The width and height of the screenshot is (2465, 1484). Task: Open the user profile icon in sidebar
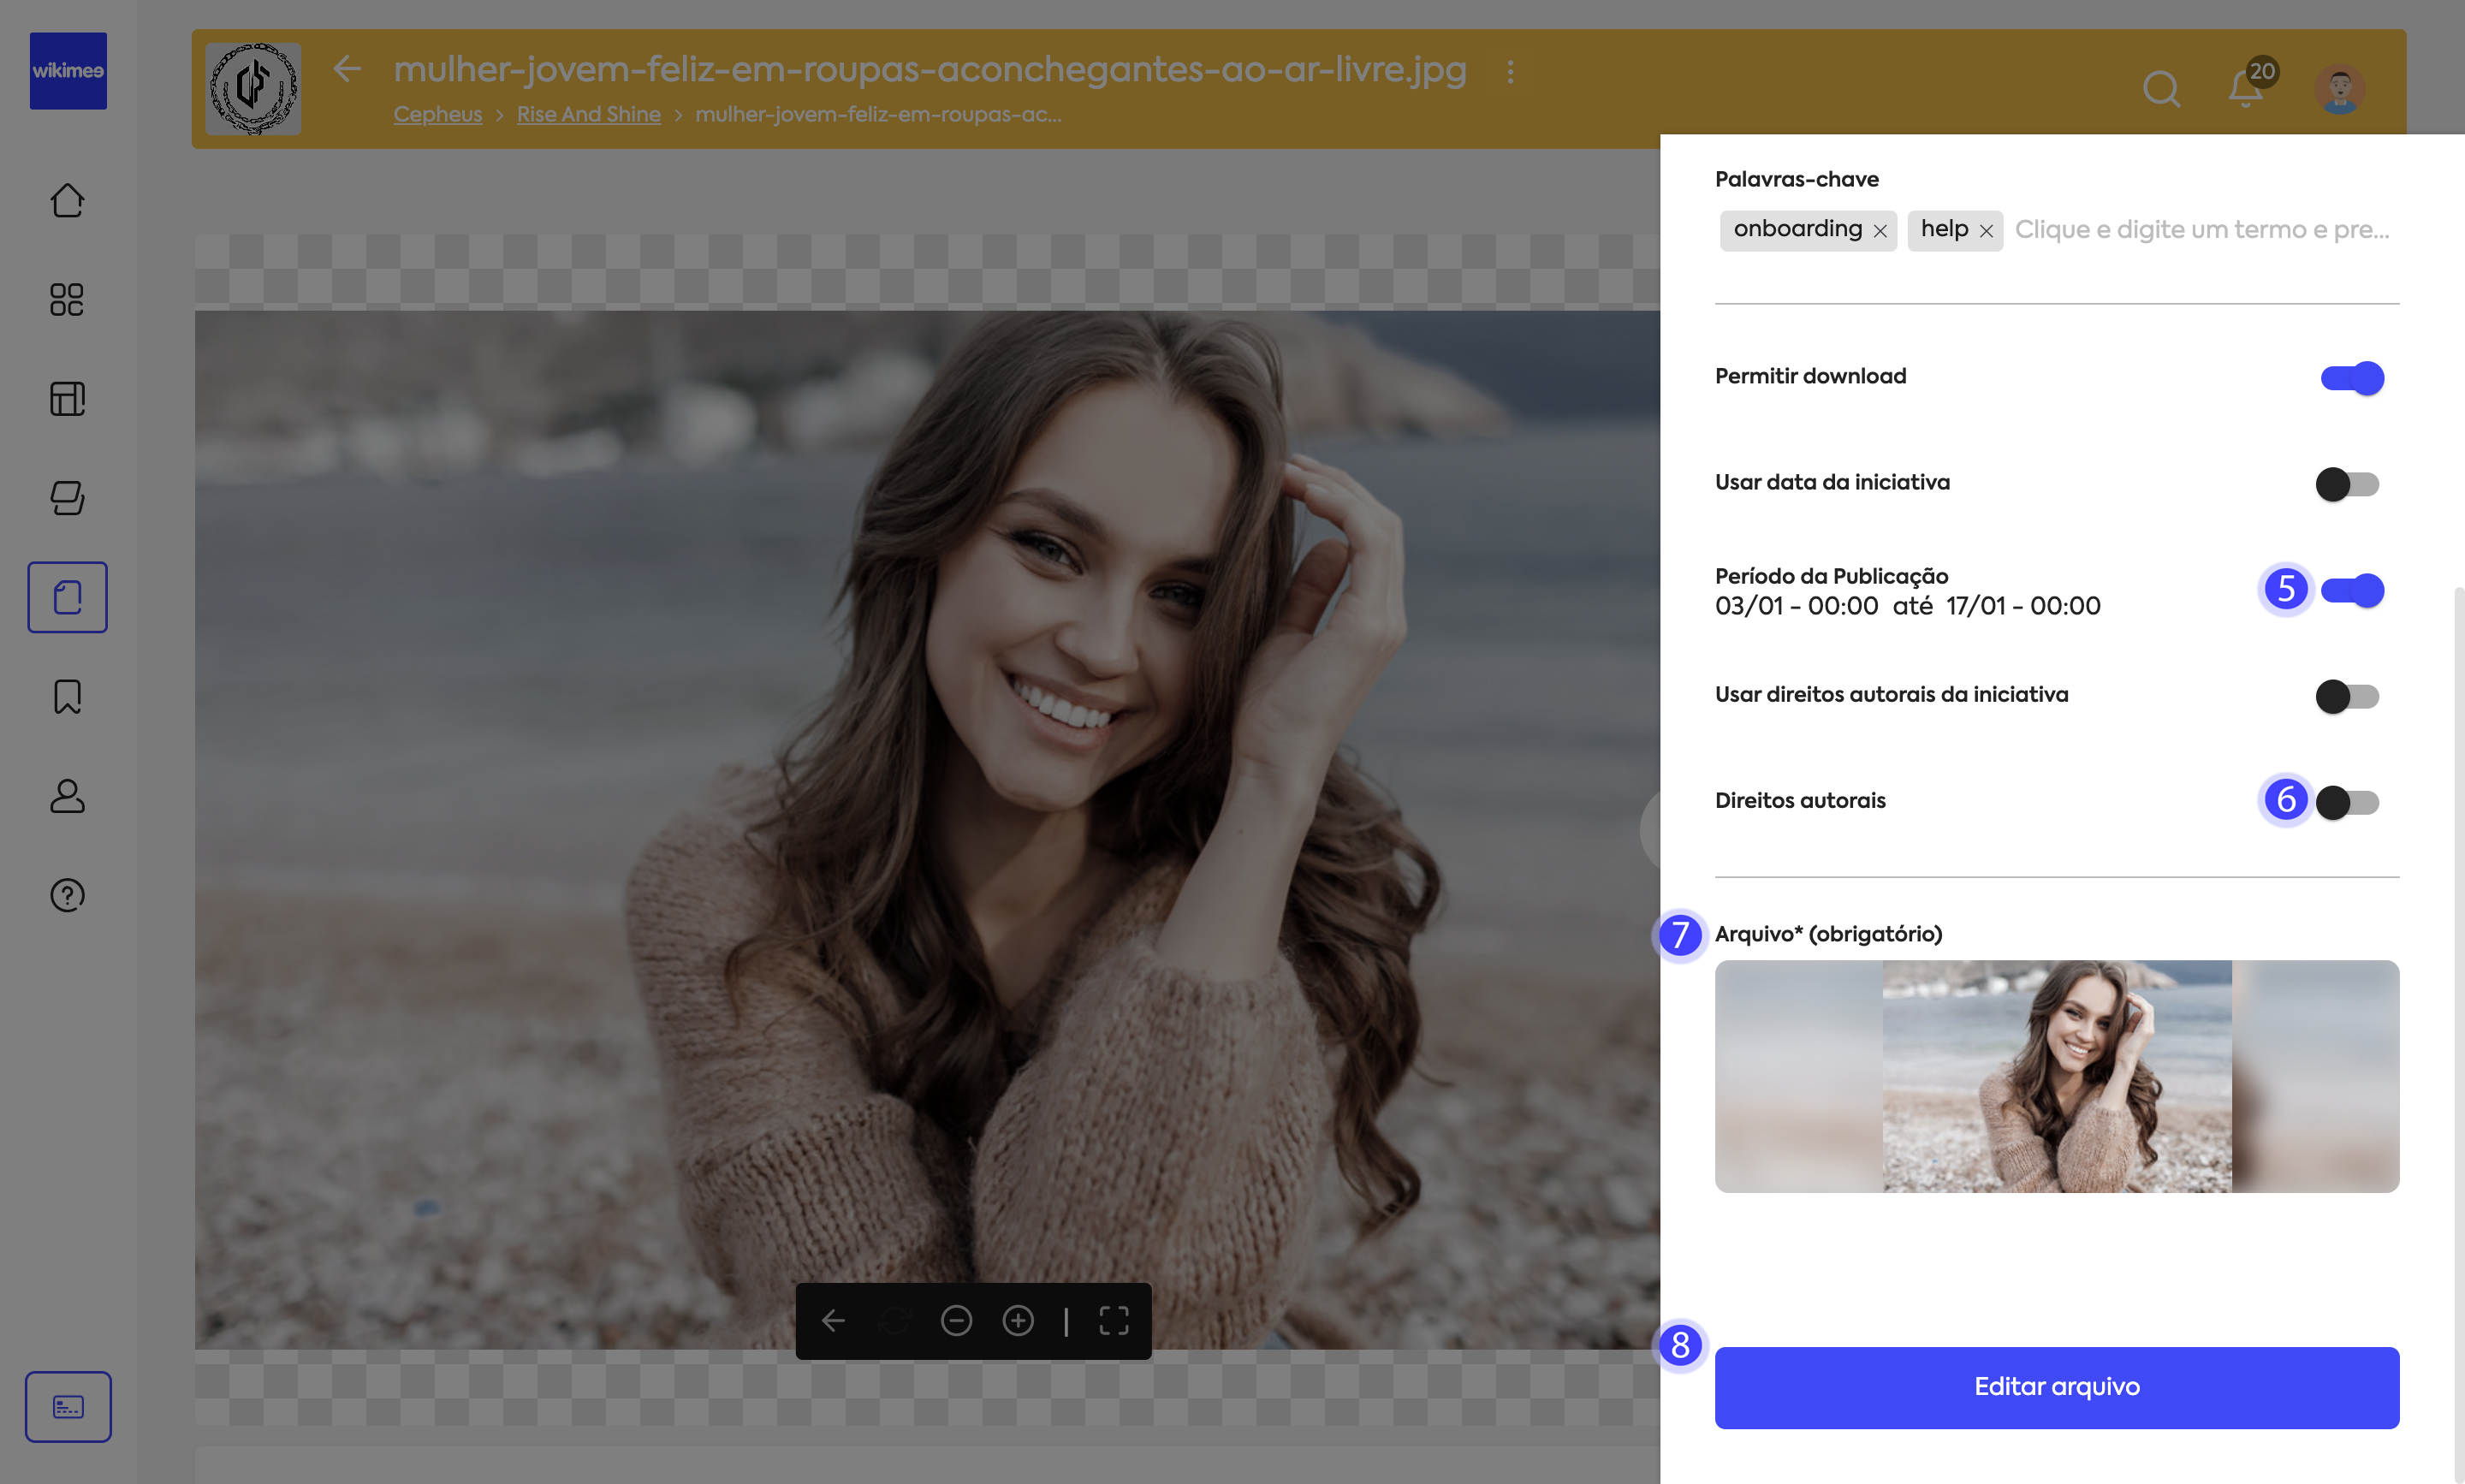[x=67, y=796]
